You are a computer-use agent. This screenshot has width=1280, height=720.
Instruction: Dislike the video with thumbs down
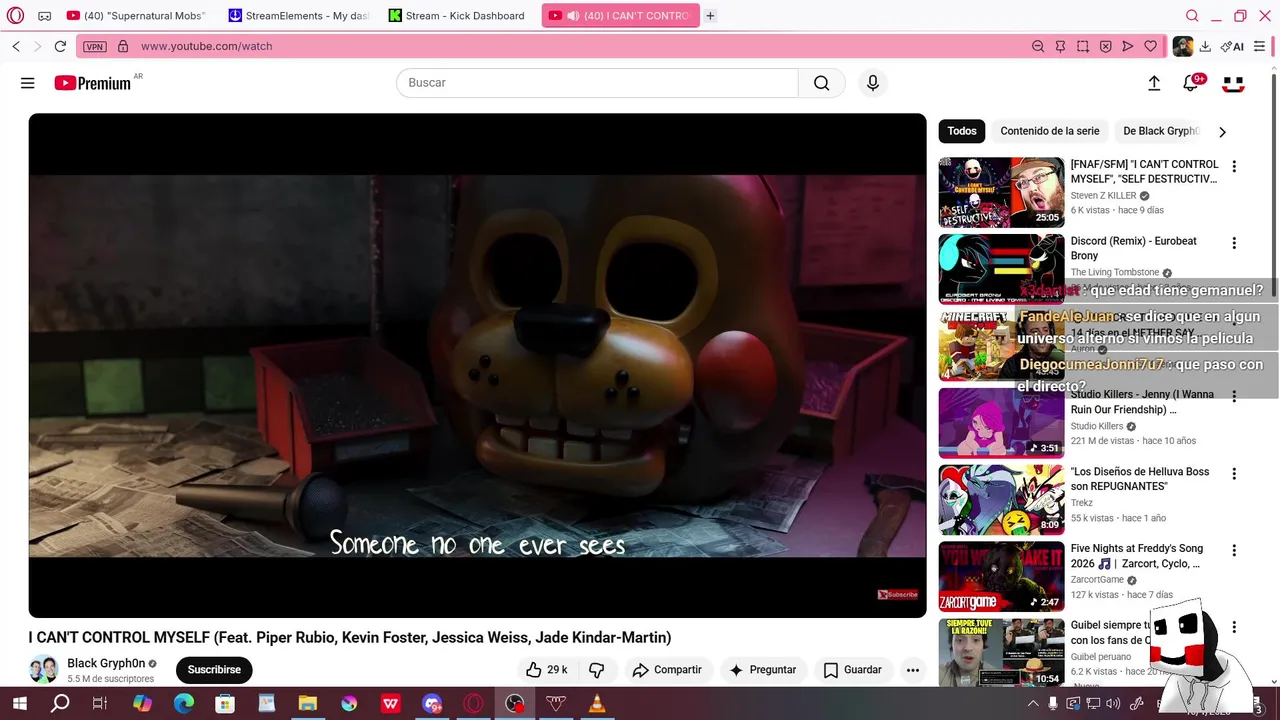point(596,670)
